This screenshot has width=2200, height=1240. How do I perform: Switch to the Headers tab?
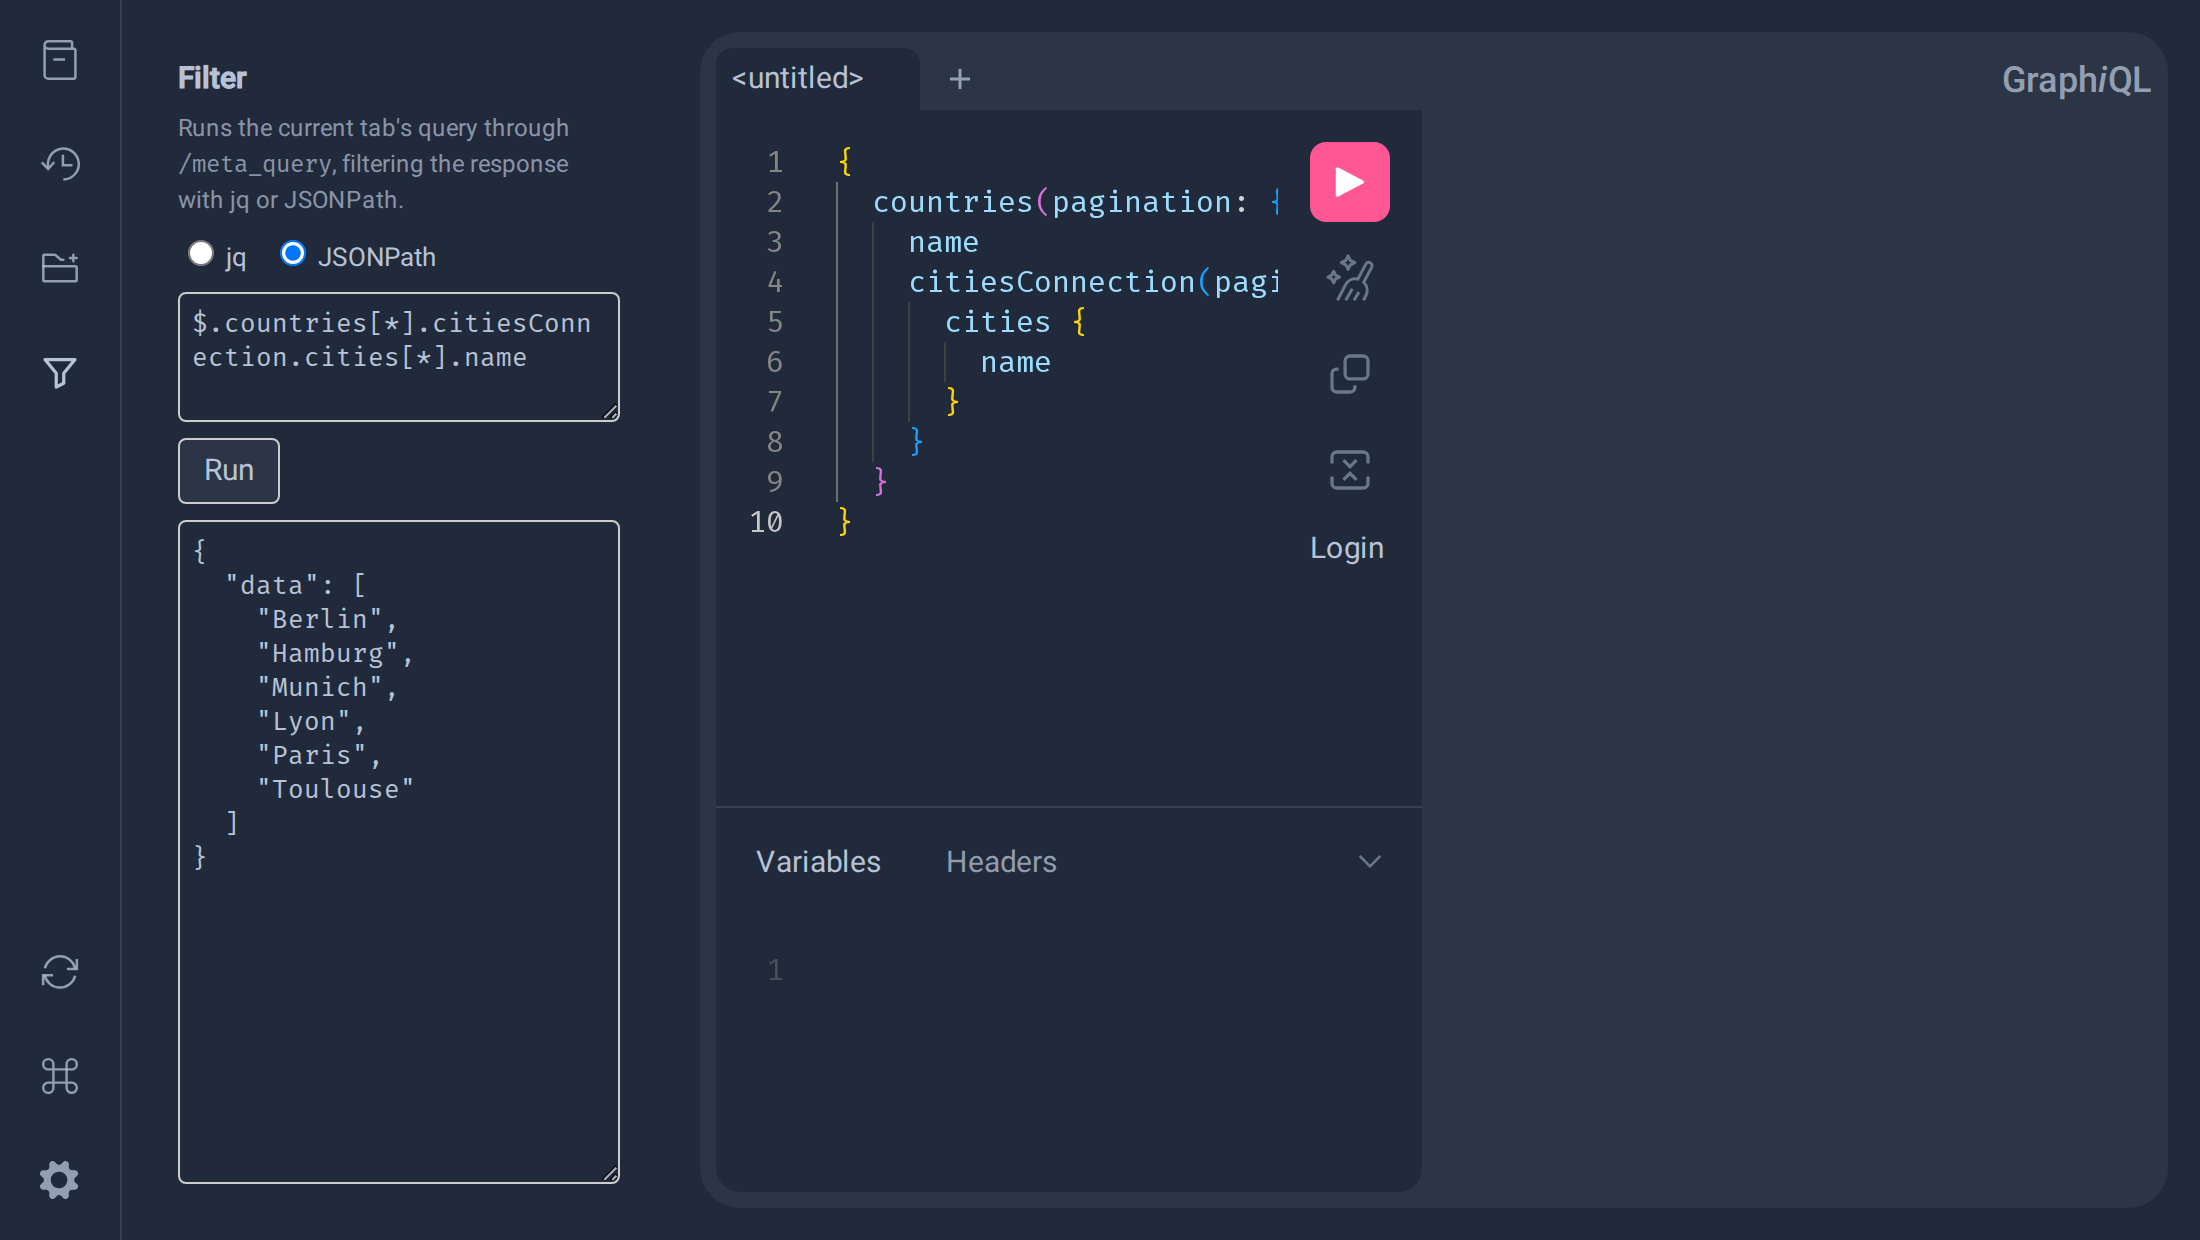1001,862
